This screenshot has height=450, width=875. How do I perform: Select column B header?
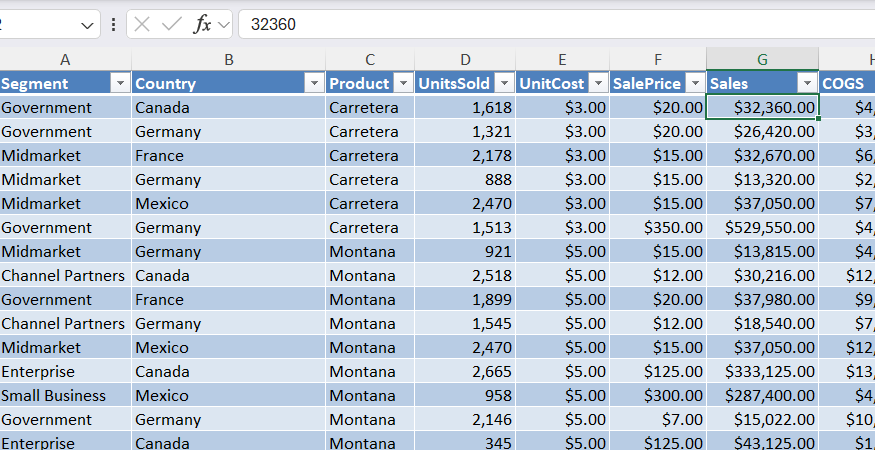pyautogui.click(x=229, y=60)
